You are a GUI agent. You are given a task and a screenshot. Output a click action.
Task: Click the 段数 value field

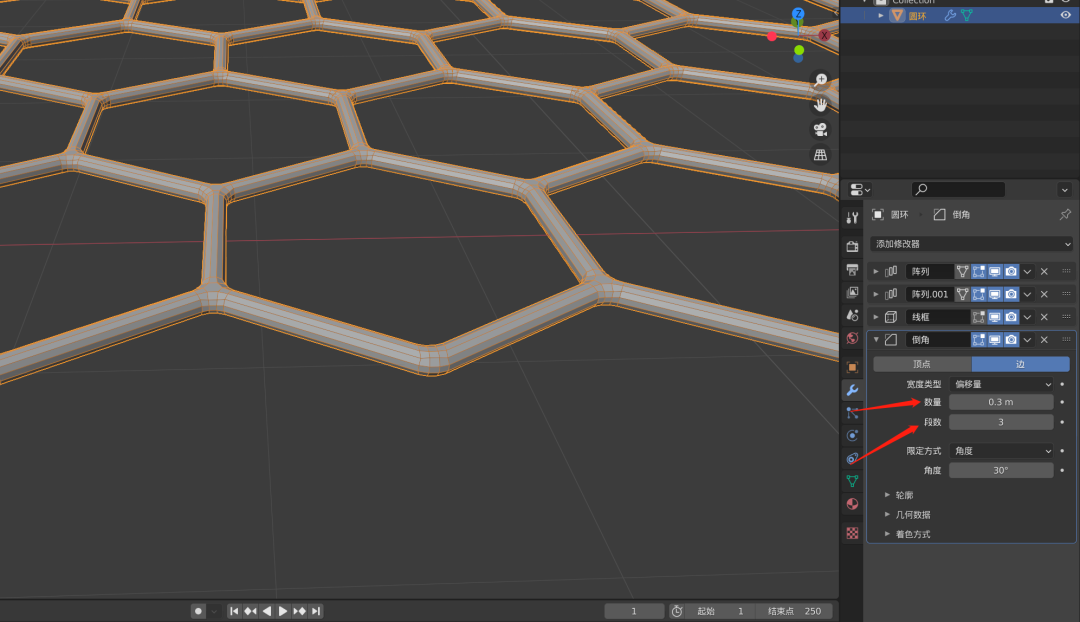(1001, 422)
